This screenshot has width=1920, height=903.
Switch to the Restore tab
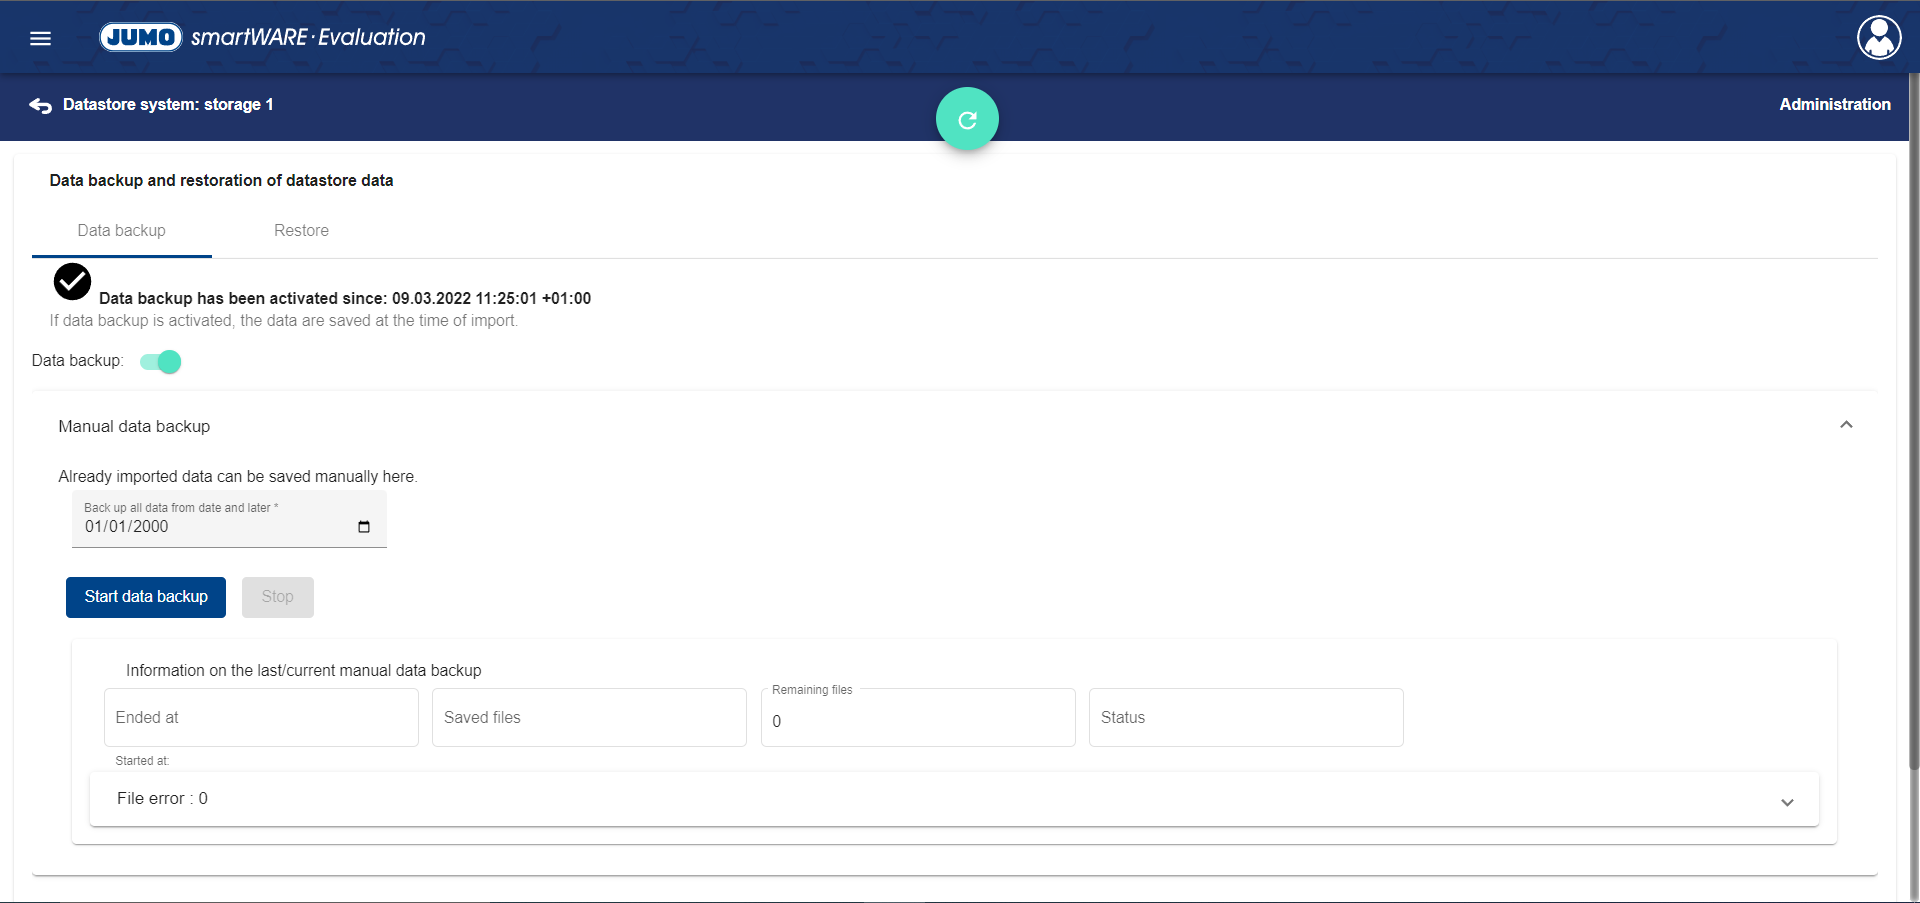pyautogui.click(x=301, y=231)
